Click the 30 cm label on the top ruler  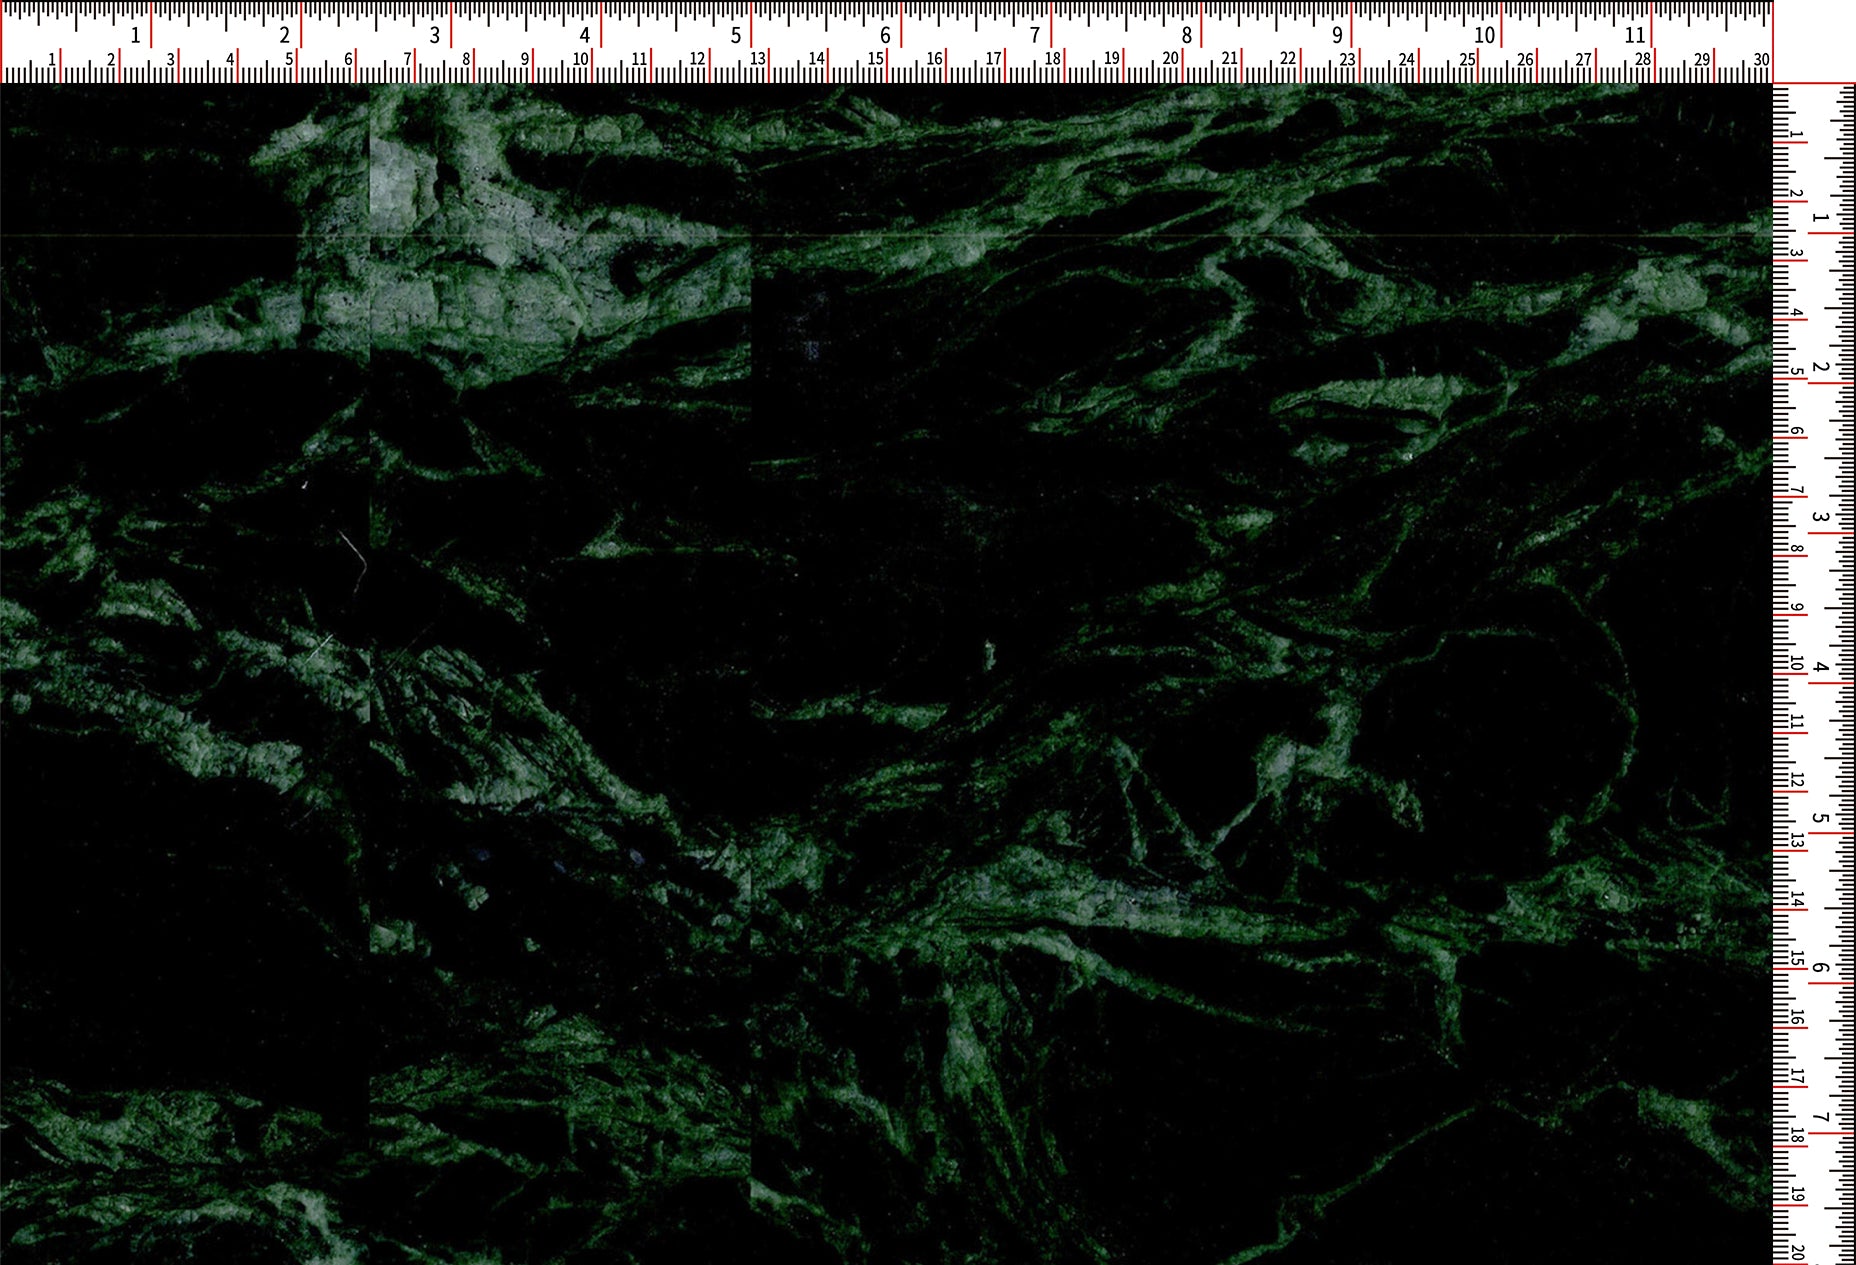click(x=1761, y=60)
